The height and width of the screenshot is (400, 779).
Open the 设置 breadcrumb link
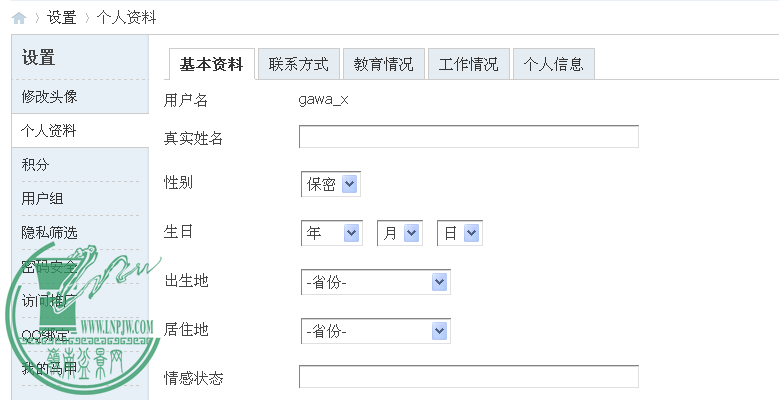pos(61,18)
